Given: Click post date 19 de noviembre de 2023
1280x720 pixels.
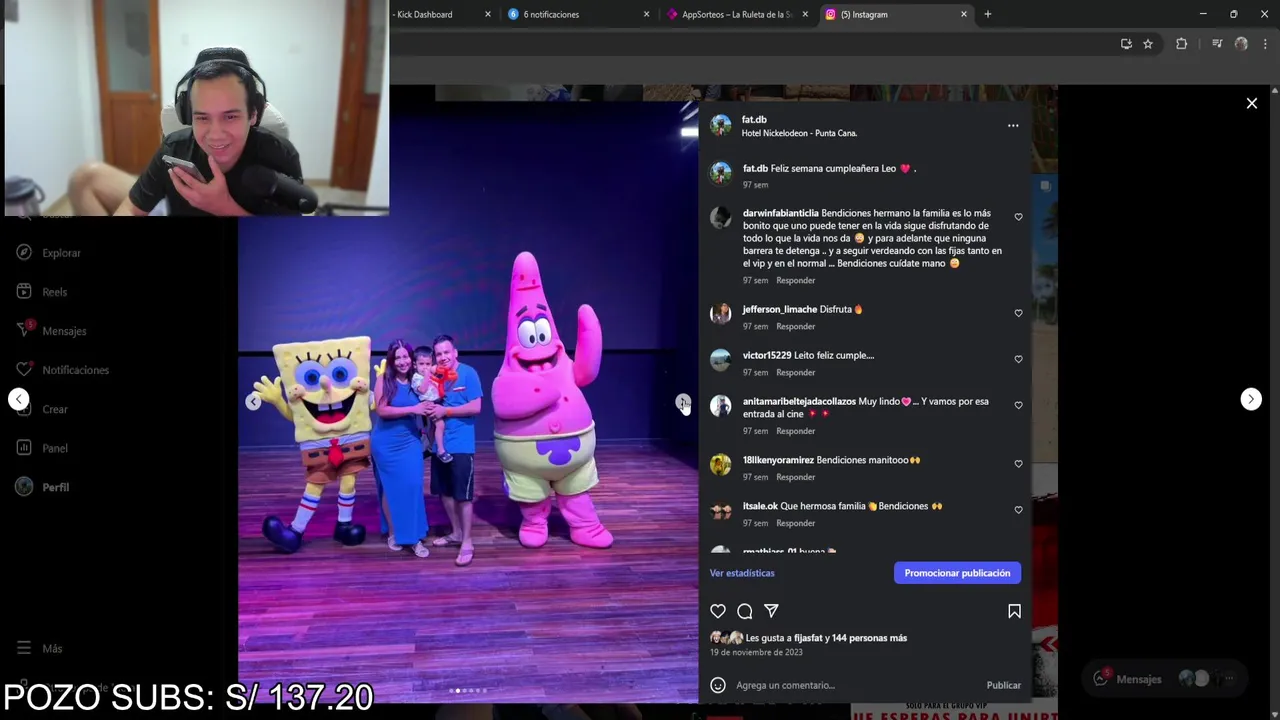Looking at the screenshot, I should [756, 652].
